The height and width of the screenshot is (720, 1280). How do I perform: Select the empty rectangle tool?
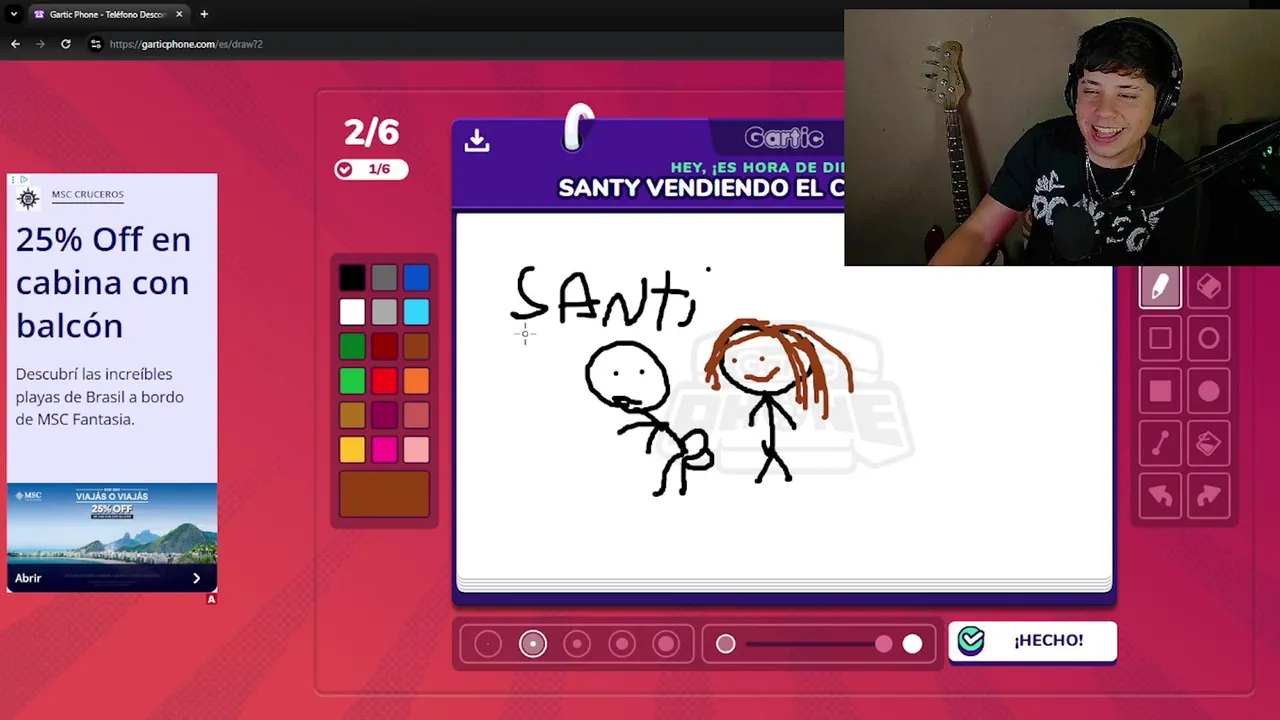point(1160,340)
